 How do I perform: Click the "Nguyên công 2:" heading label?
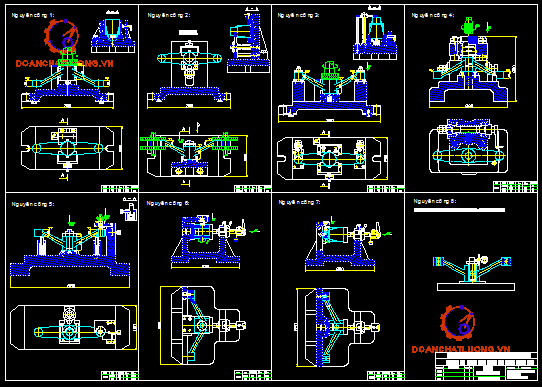[169, 15]
